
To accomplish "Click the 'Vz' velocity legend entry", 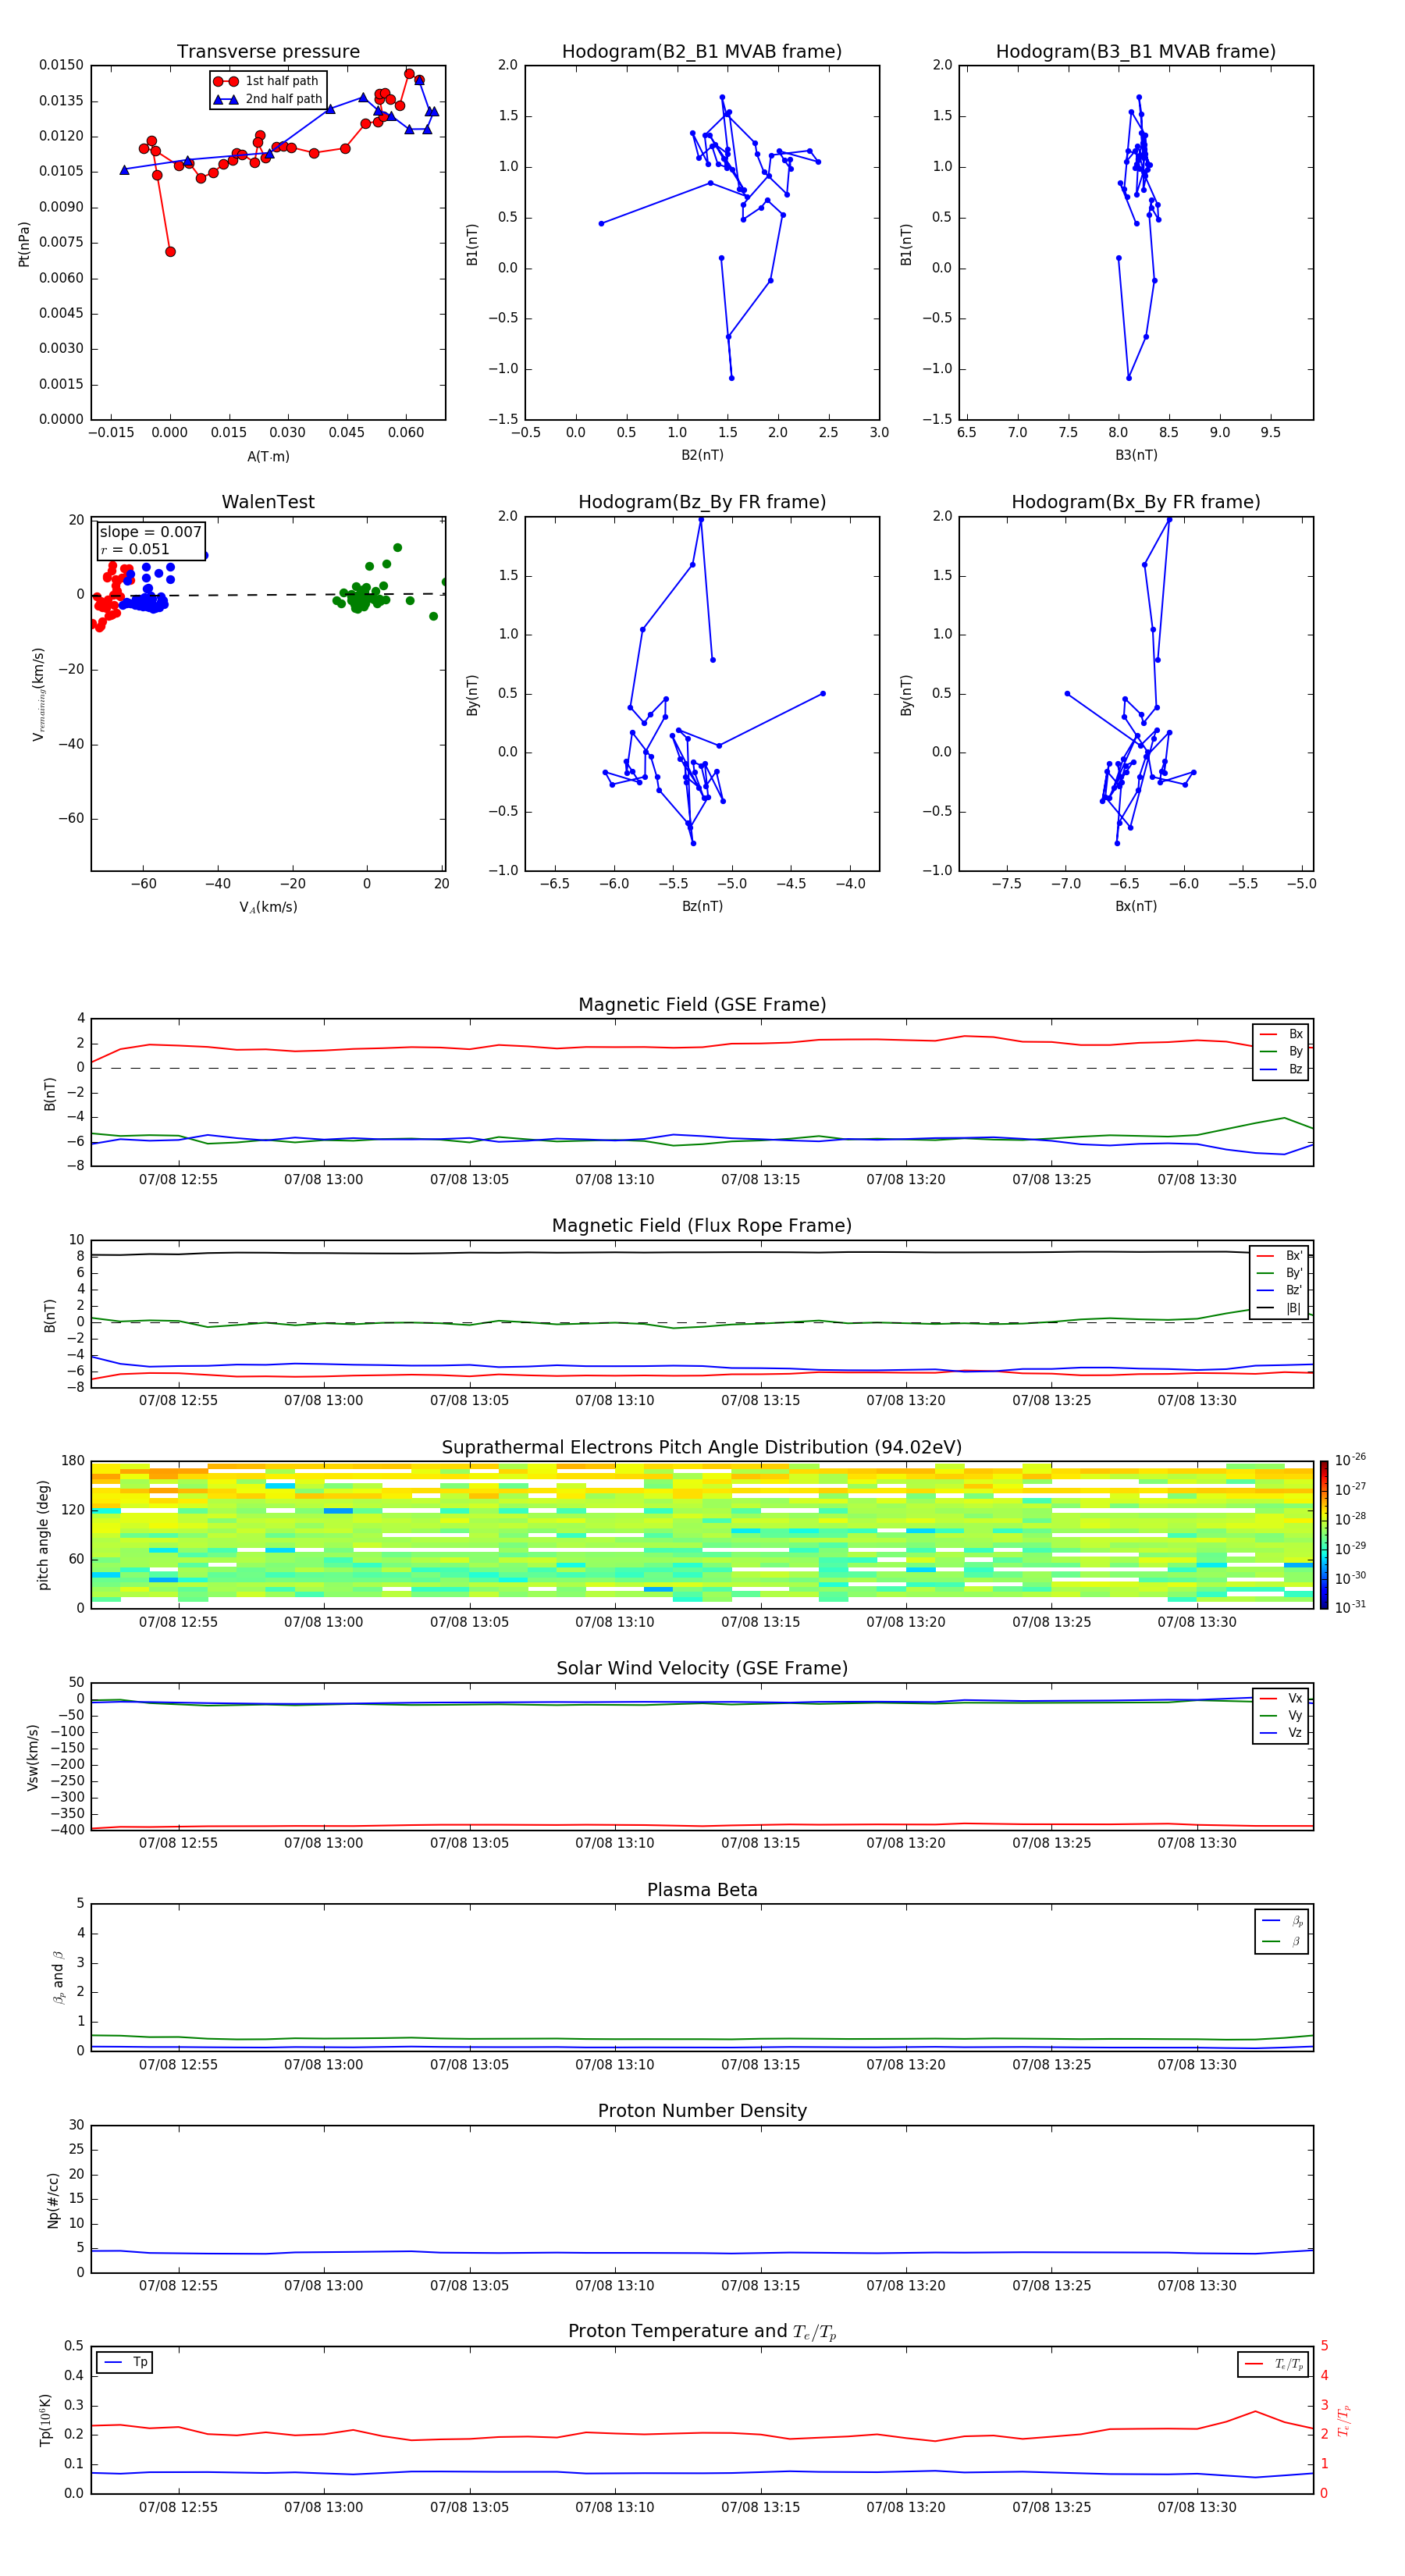I will pyautogui.click(x=1282, y=1733).
